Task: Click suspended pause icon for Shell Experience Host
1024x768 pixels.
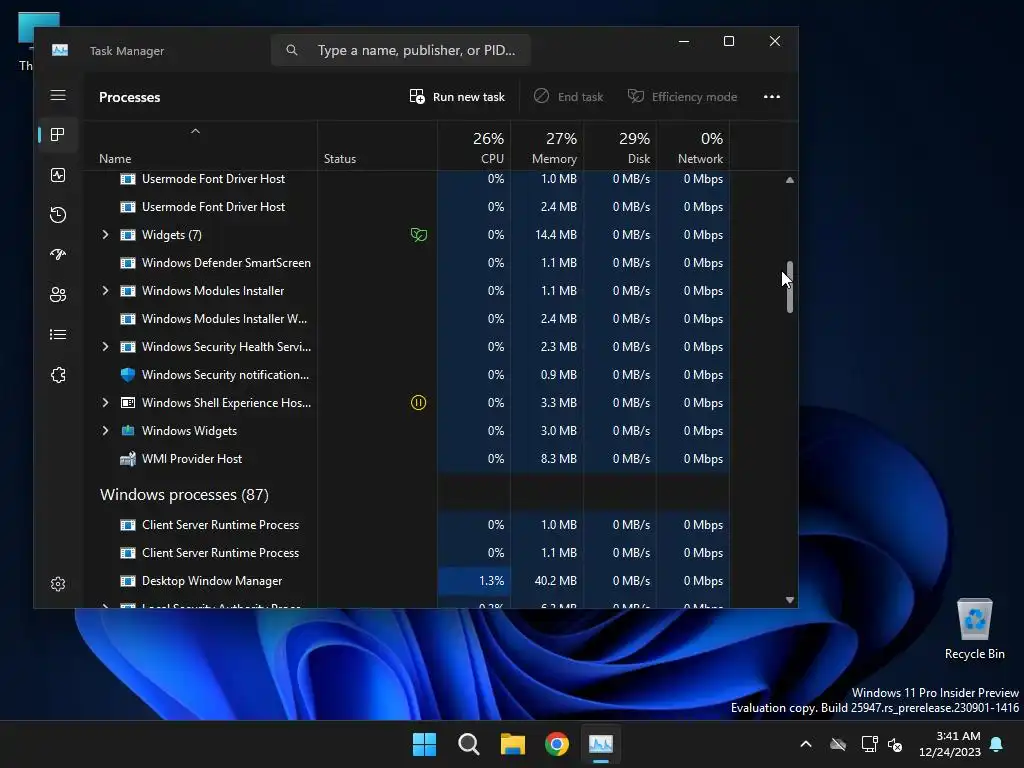Action: 419,403
